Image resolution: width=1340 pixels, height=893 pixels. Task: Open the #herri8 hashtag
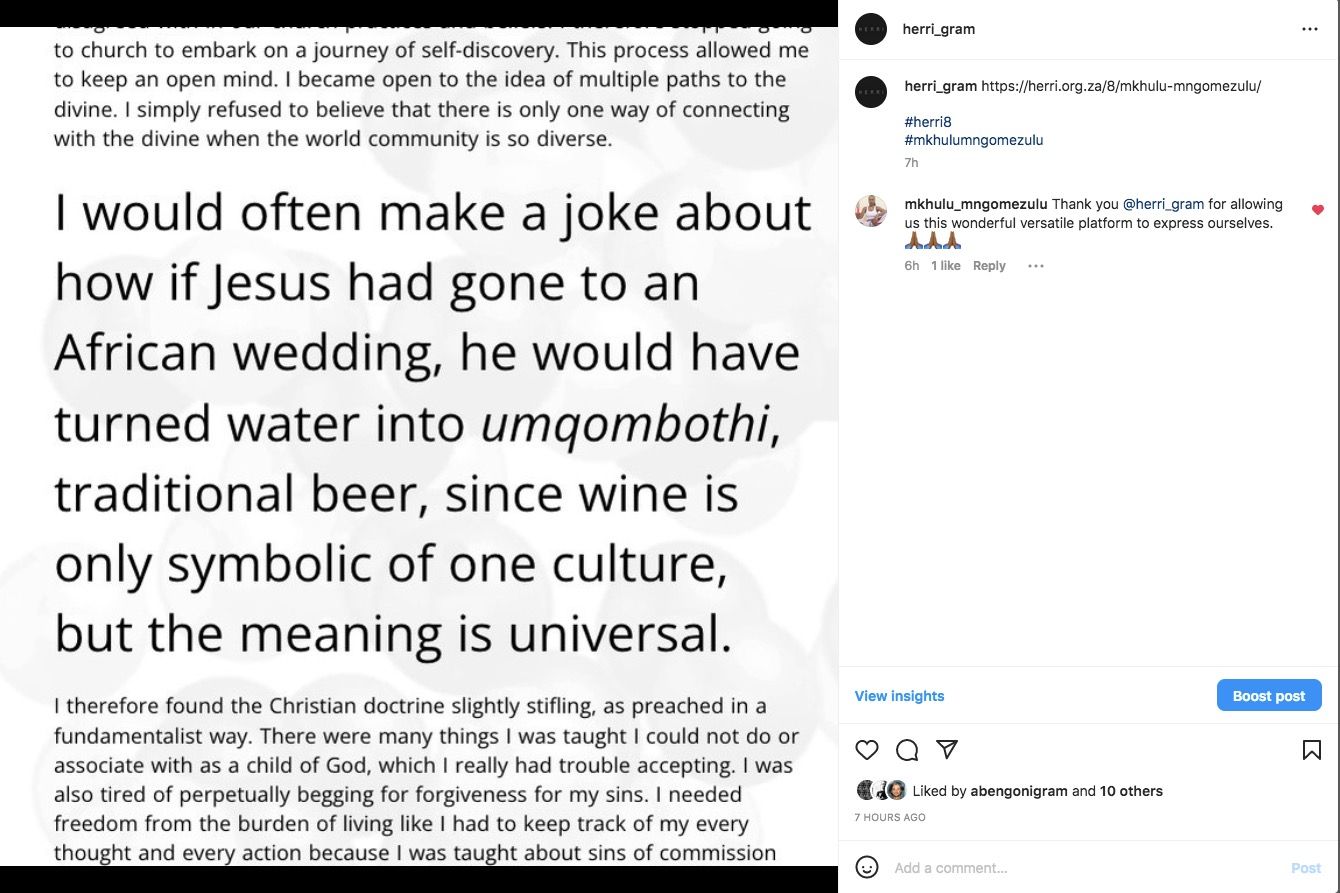pyautogui.click(x=927, y=122)
